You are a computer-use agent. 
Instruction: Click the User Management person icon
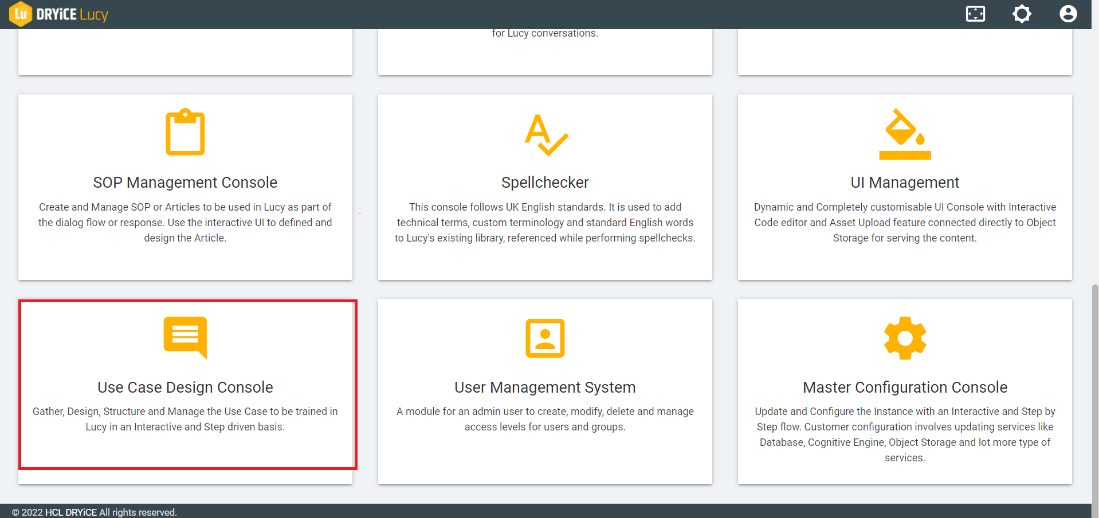coord(545,338)
